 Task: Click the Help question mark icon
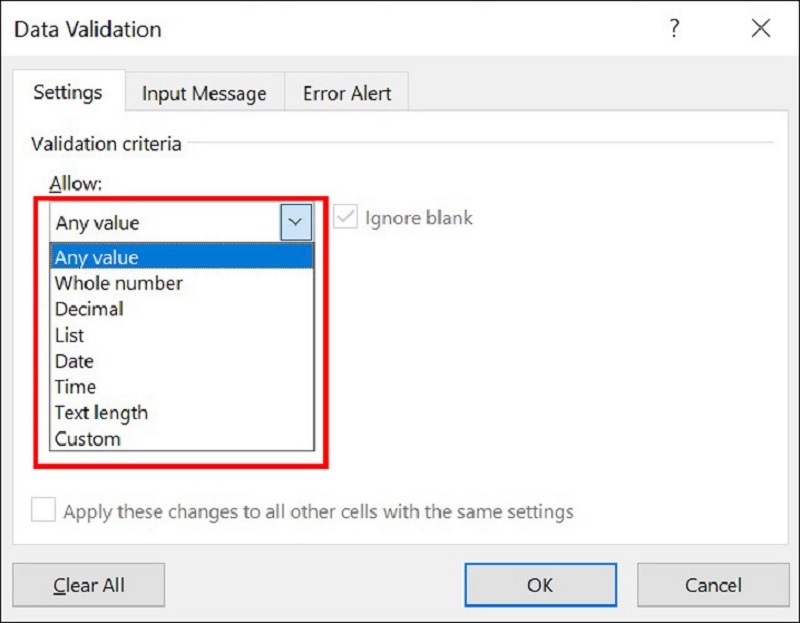(675, 29)
